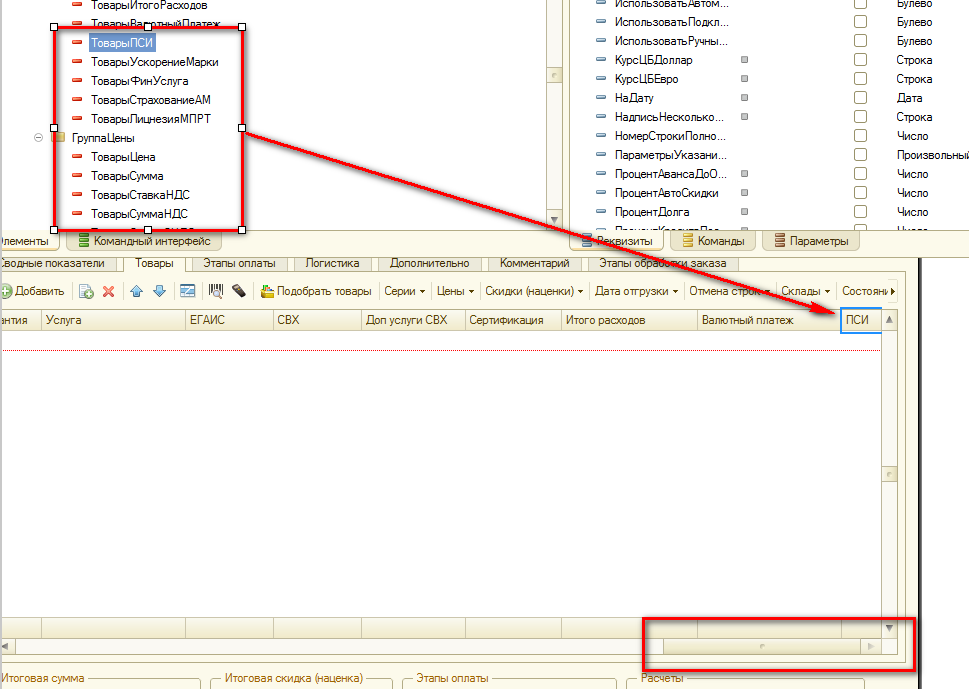The width and height of the screenshot is (969, 689).
Task: Switch to the Этапы оплаты tab
Action: (x=239, y=263)
